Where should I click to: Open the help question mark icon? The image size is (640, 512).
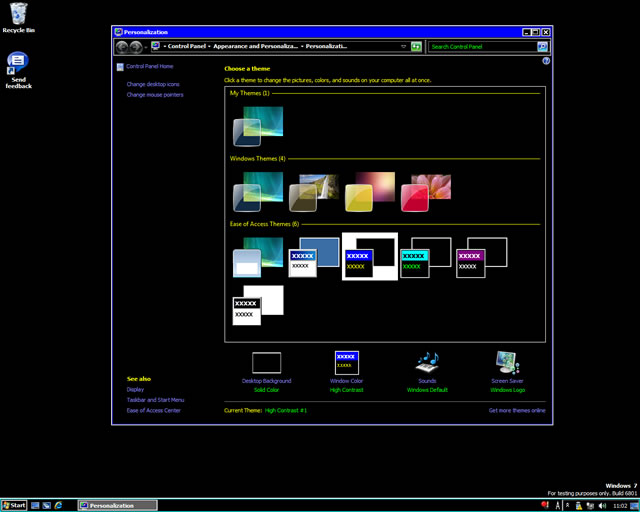[x=546, y=61]
